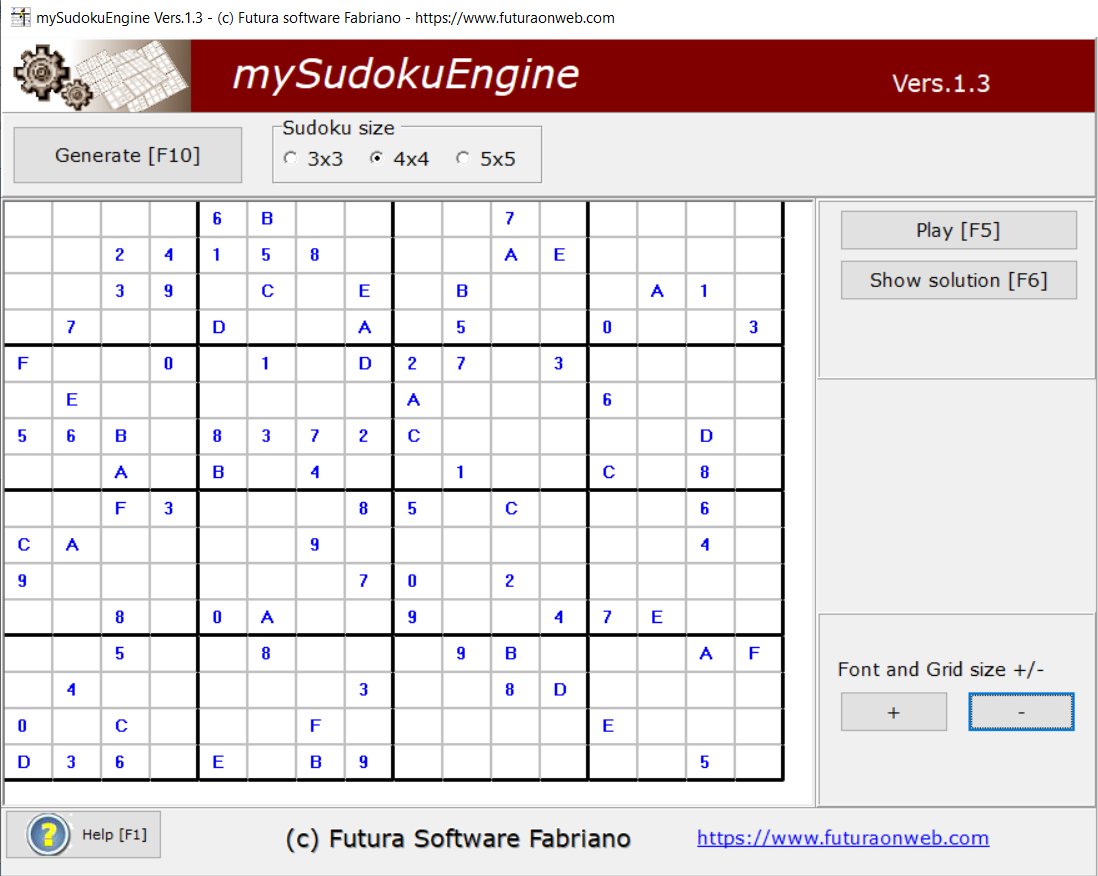Select the 3x3 Sudoku size option
The width and height of the screenshot is (1098, 876).
click(x=290, y=158)
